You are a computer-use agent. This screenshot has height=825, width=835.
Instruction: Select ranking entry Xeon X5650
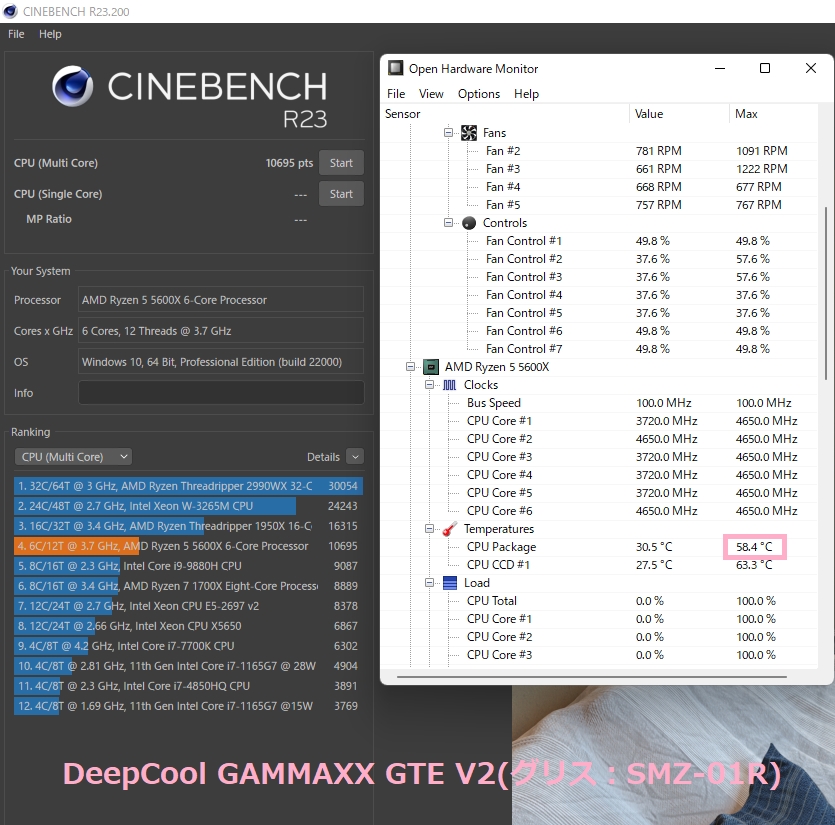pyautogui.click(x=189, y=626)
